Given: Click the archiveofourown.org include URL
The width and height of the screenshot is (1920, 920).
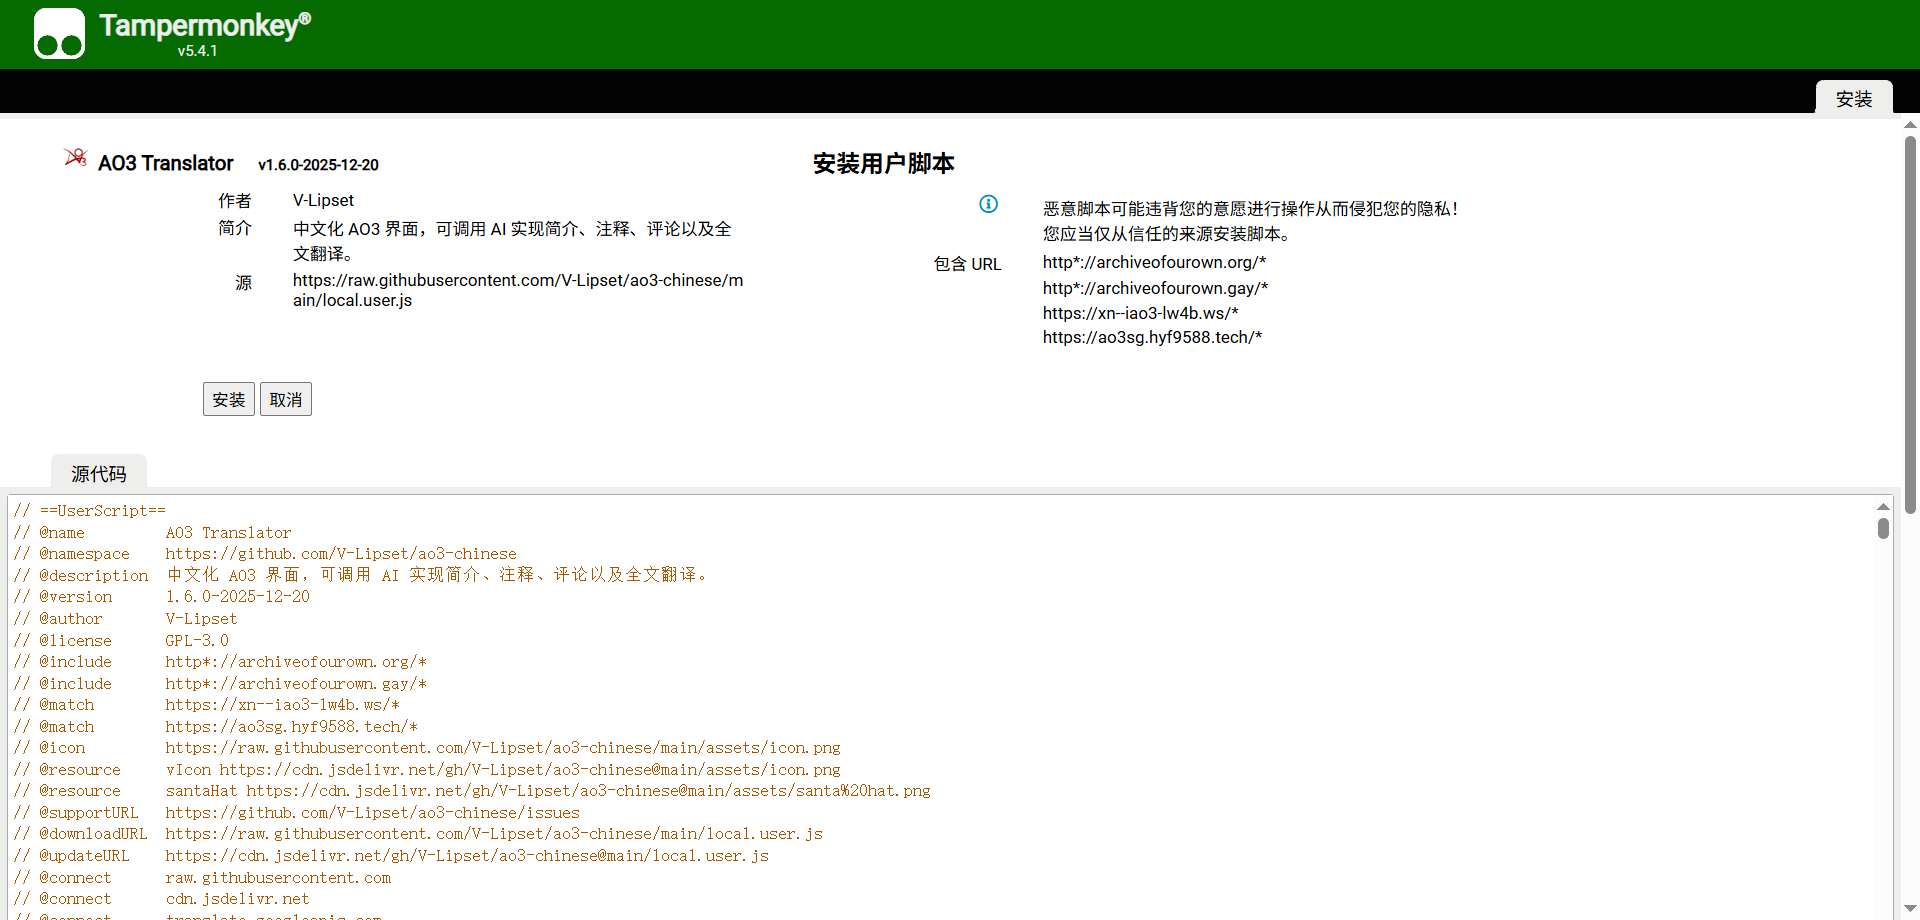Looking at the screenshot, I should click(1154, 262).
